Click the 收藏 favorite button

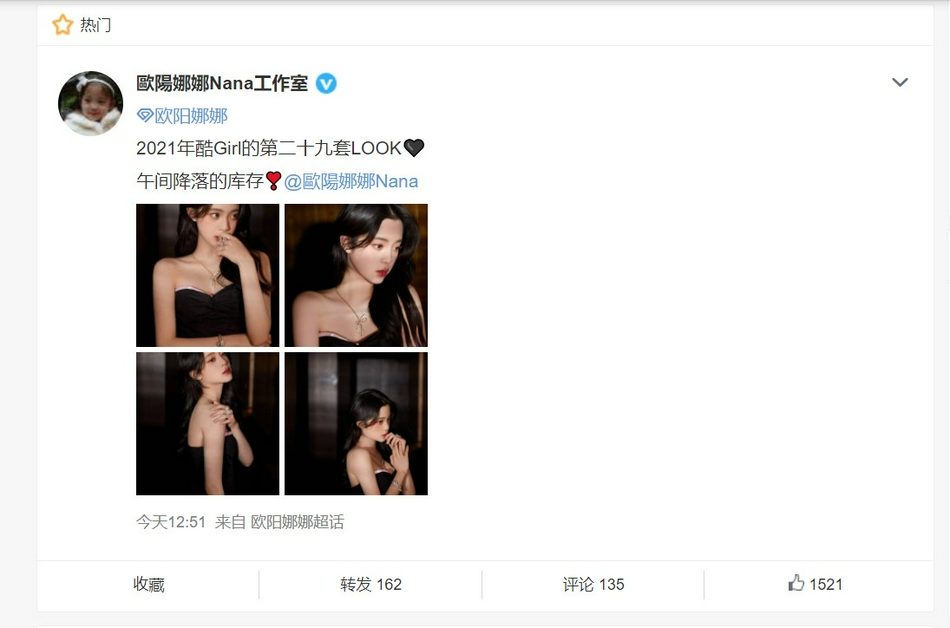point(148,584)
